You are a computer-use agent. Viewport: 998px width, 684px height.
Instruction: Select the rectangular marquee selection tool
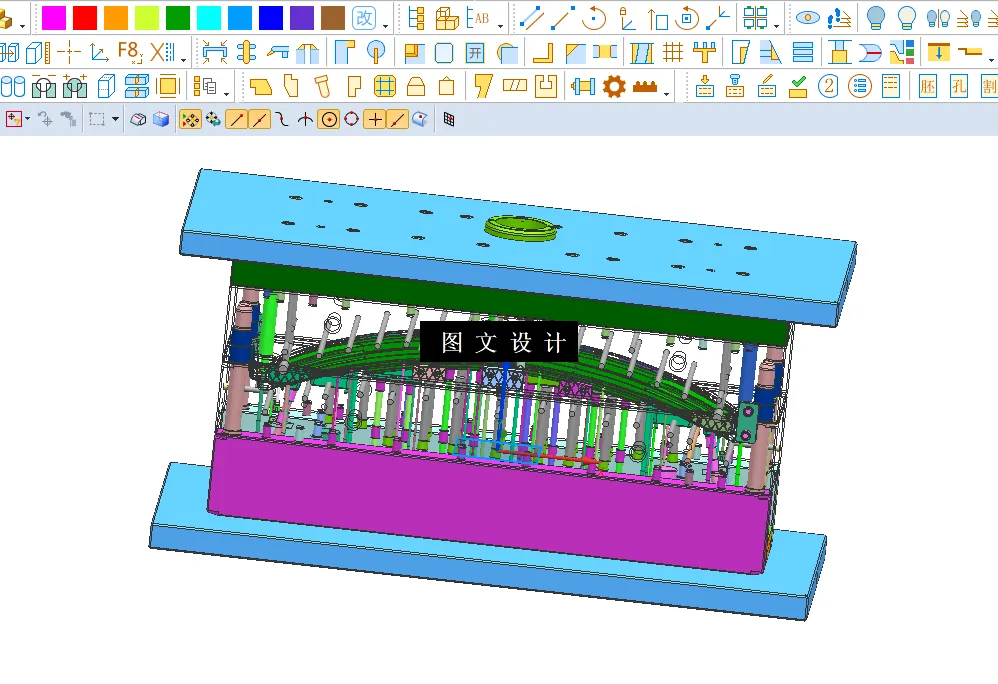point(97,119)
